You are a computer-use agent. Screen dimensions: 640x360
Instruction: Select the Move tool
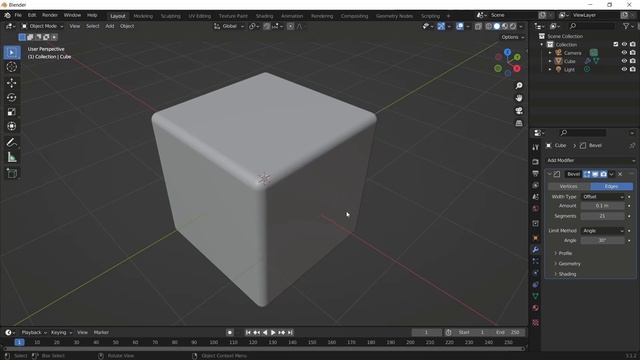pos(11,83)
